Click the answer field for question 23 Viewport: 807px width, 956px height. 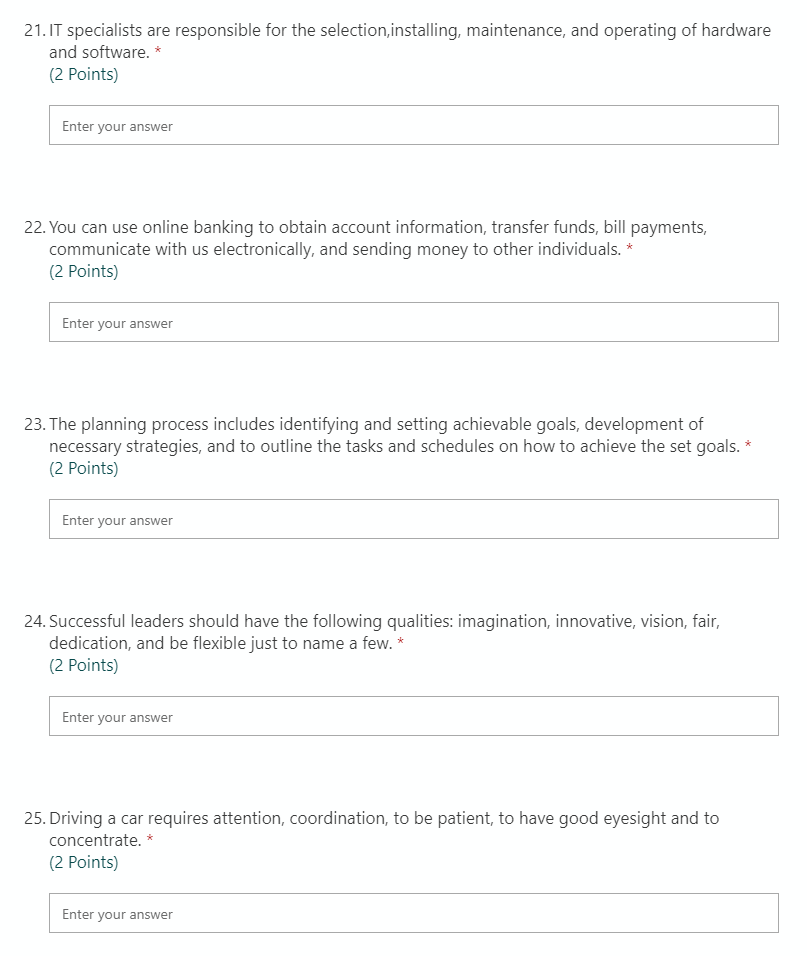pos(413,518)
